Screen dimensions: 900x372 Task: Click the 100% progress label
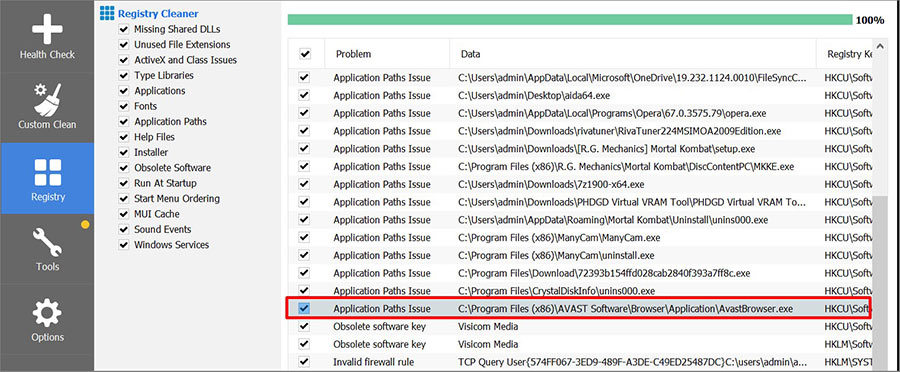click(870, 20)
